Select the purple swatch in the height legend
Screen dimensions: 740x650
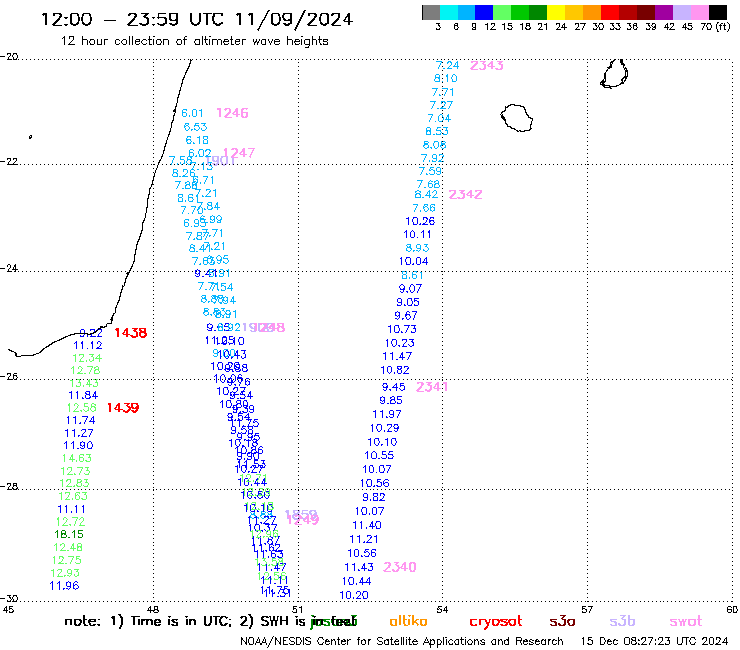point(664,12)
